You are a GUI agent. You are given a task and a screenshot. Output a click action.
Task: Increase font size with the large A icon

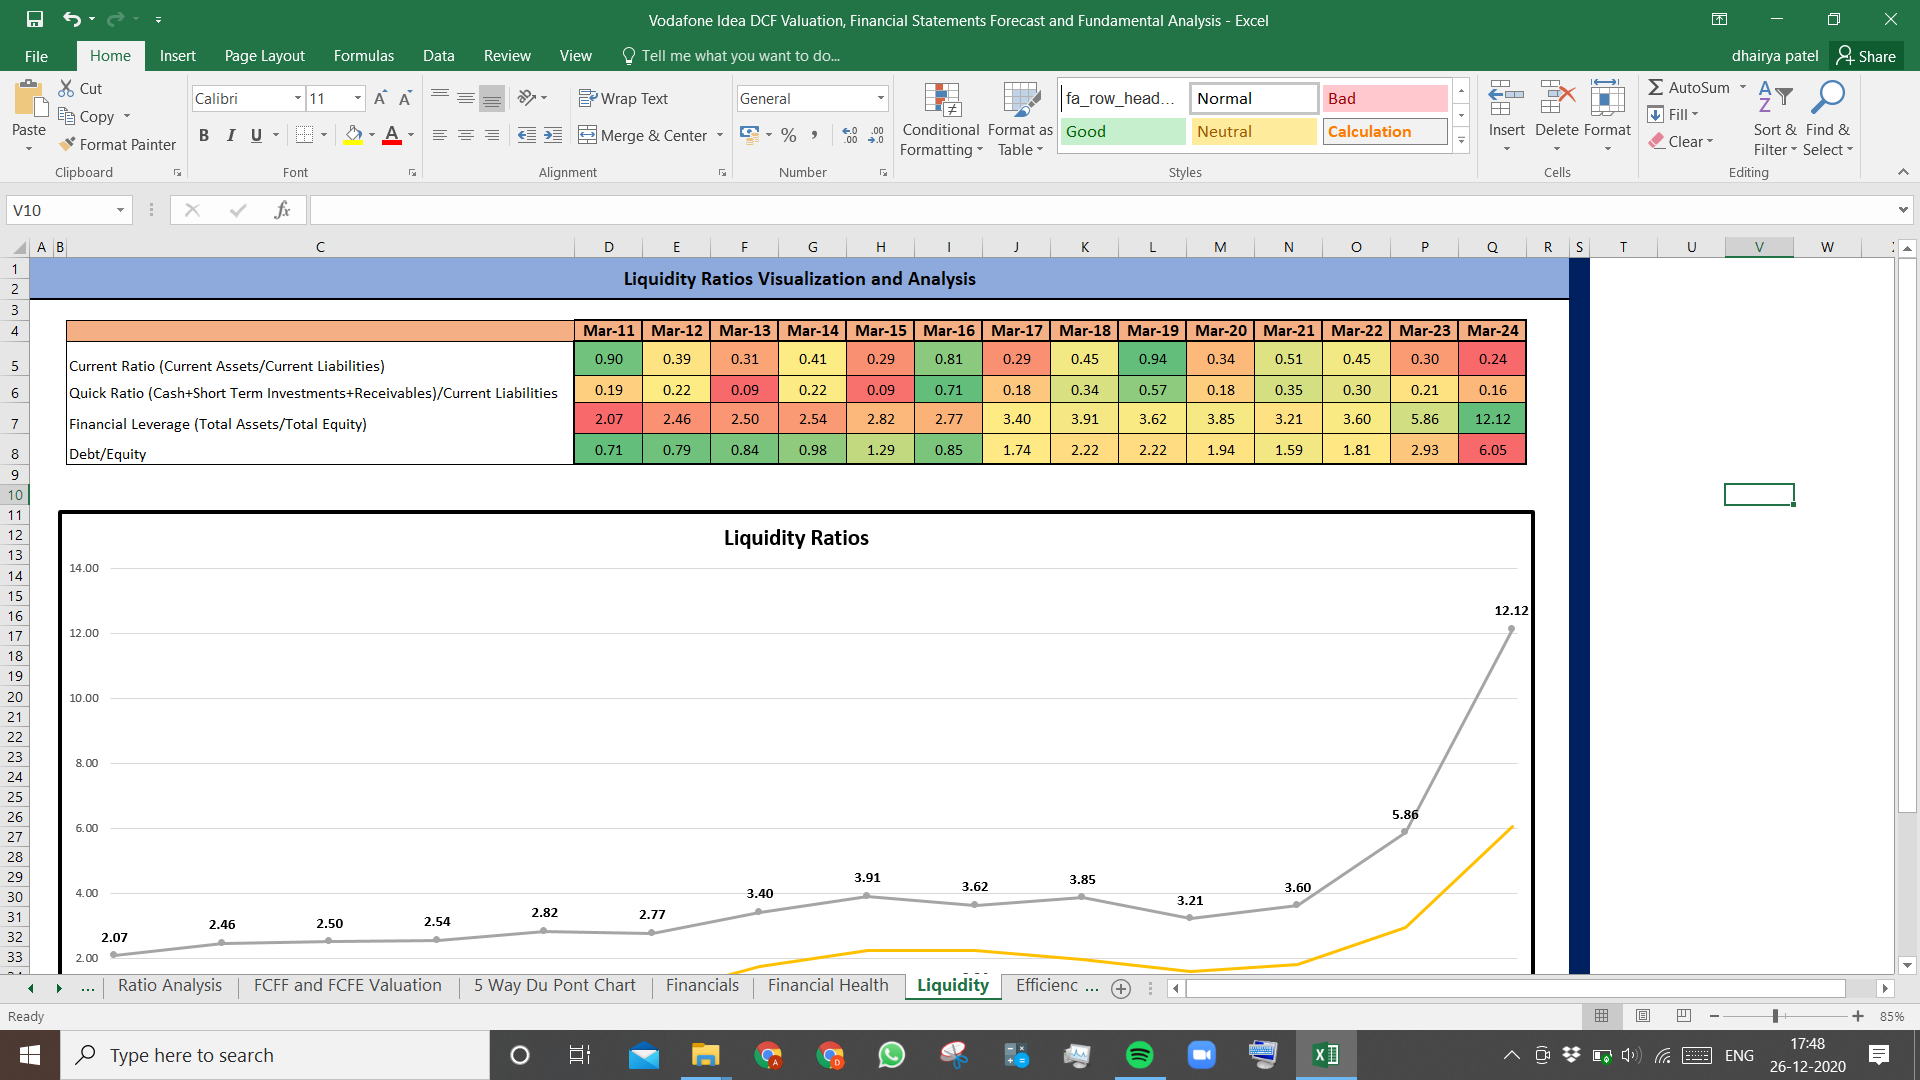click(380, 98)
